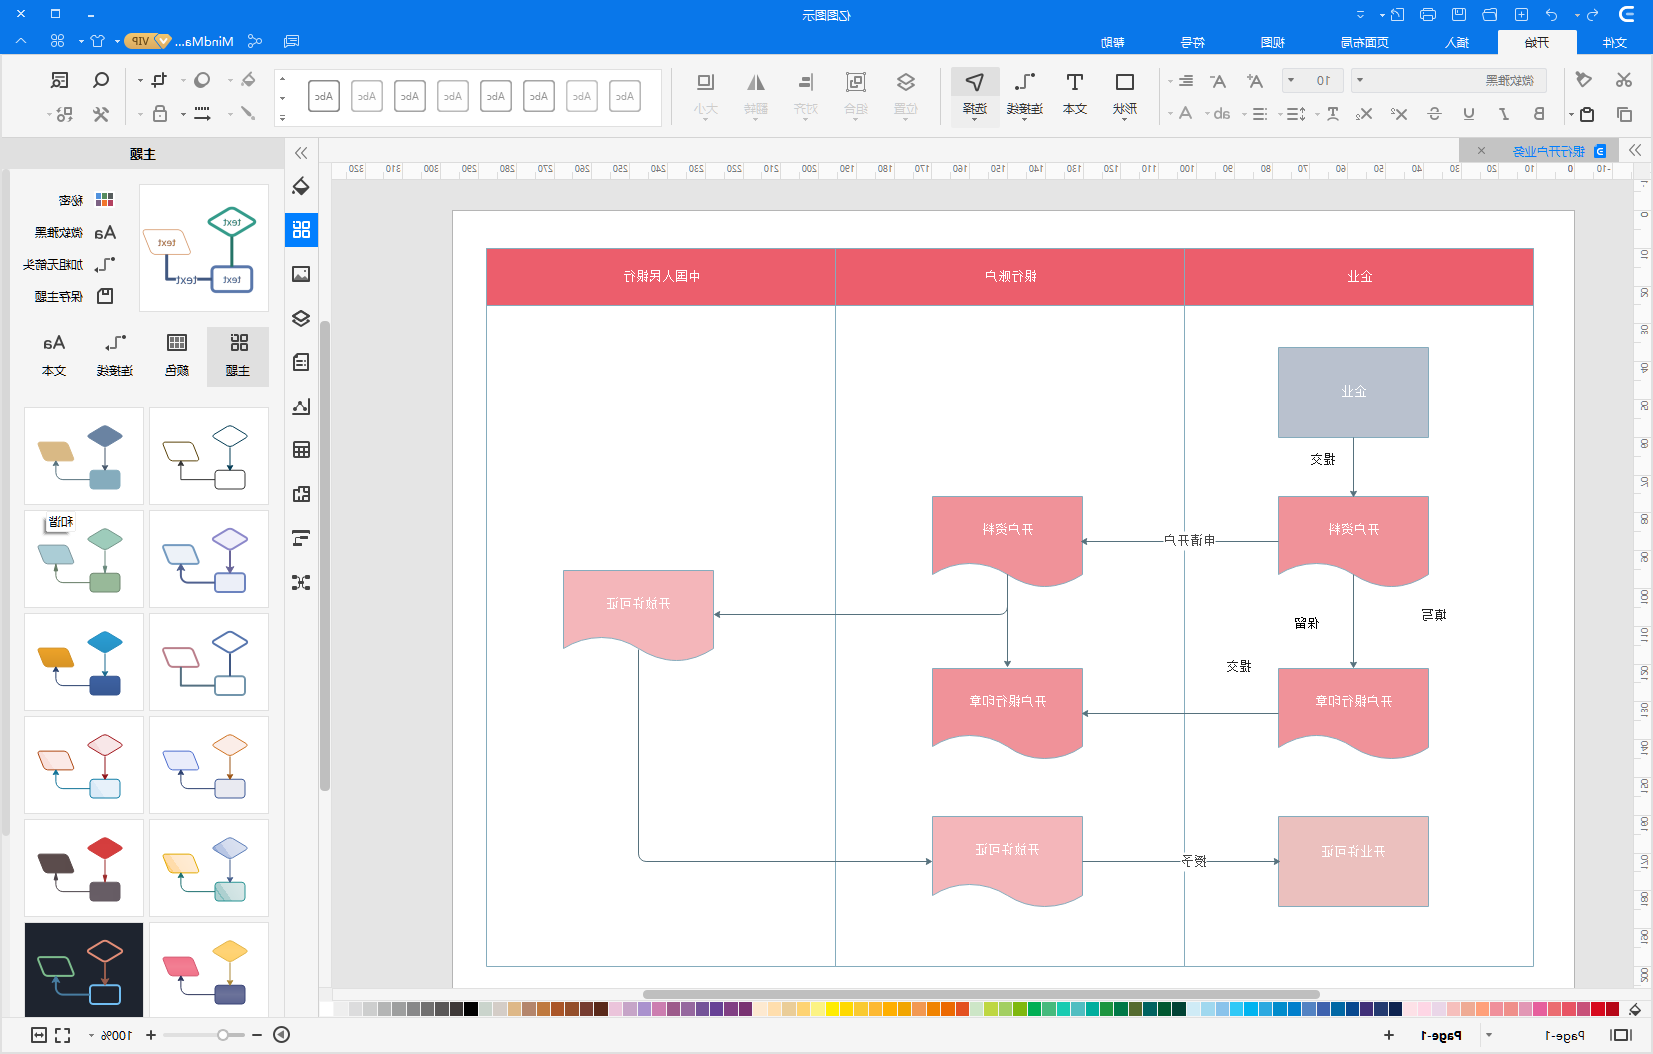Click the Open folder icon in title bar

pyautogui.click(x=1490, y=15)
